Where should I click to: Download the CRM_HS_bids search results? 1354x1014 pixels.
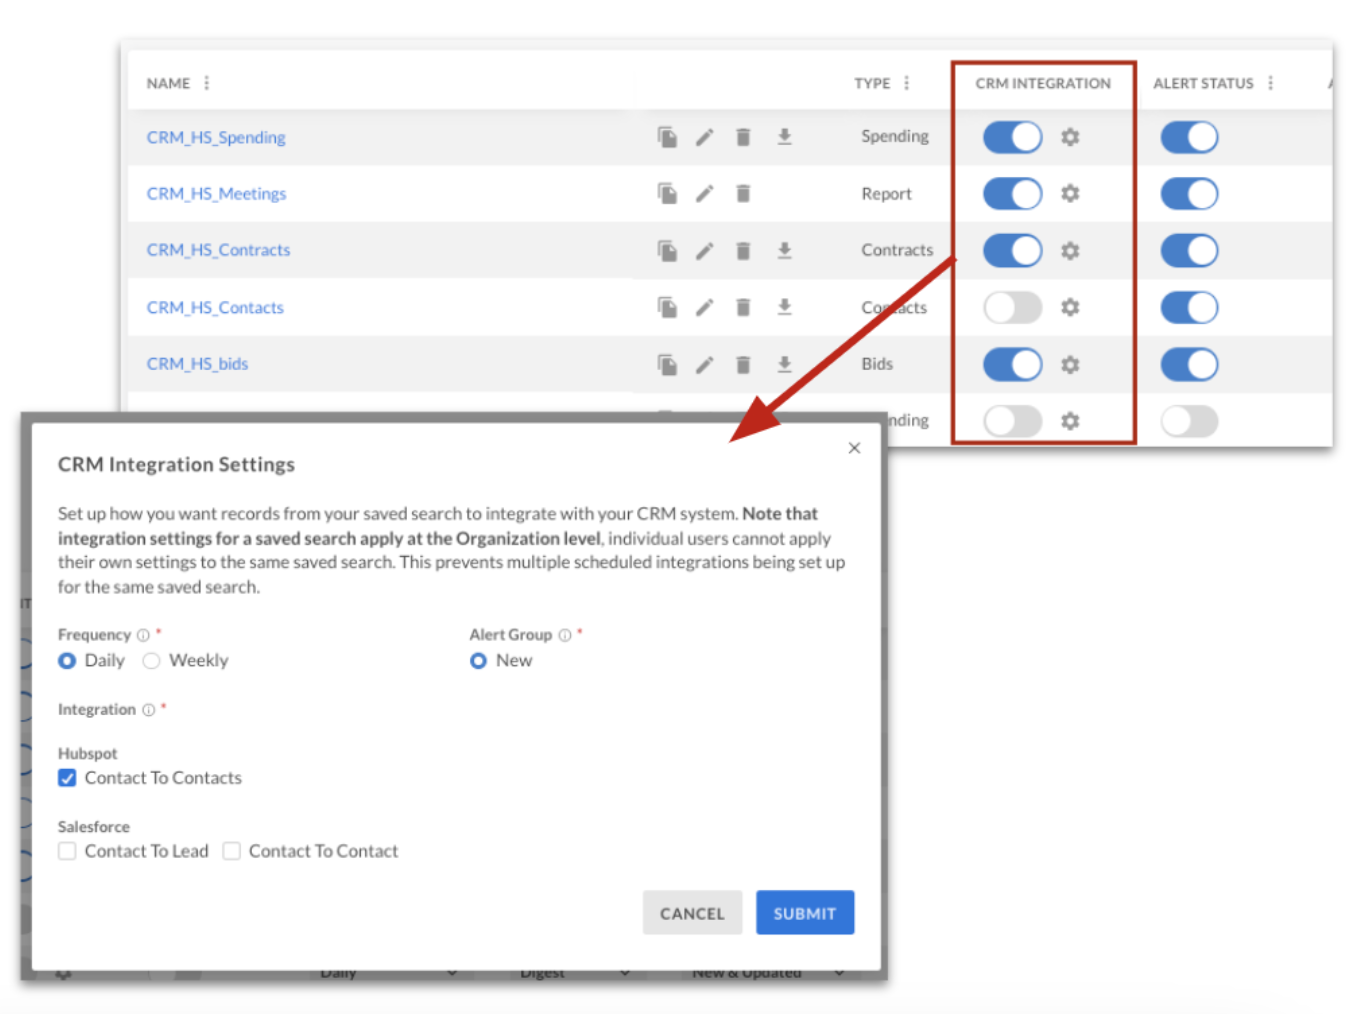(785, 364)
